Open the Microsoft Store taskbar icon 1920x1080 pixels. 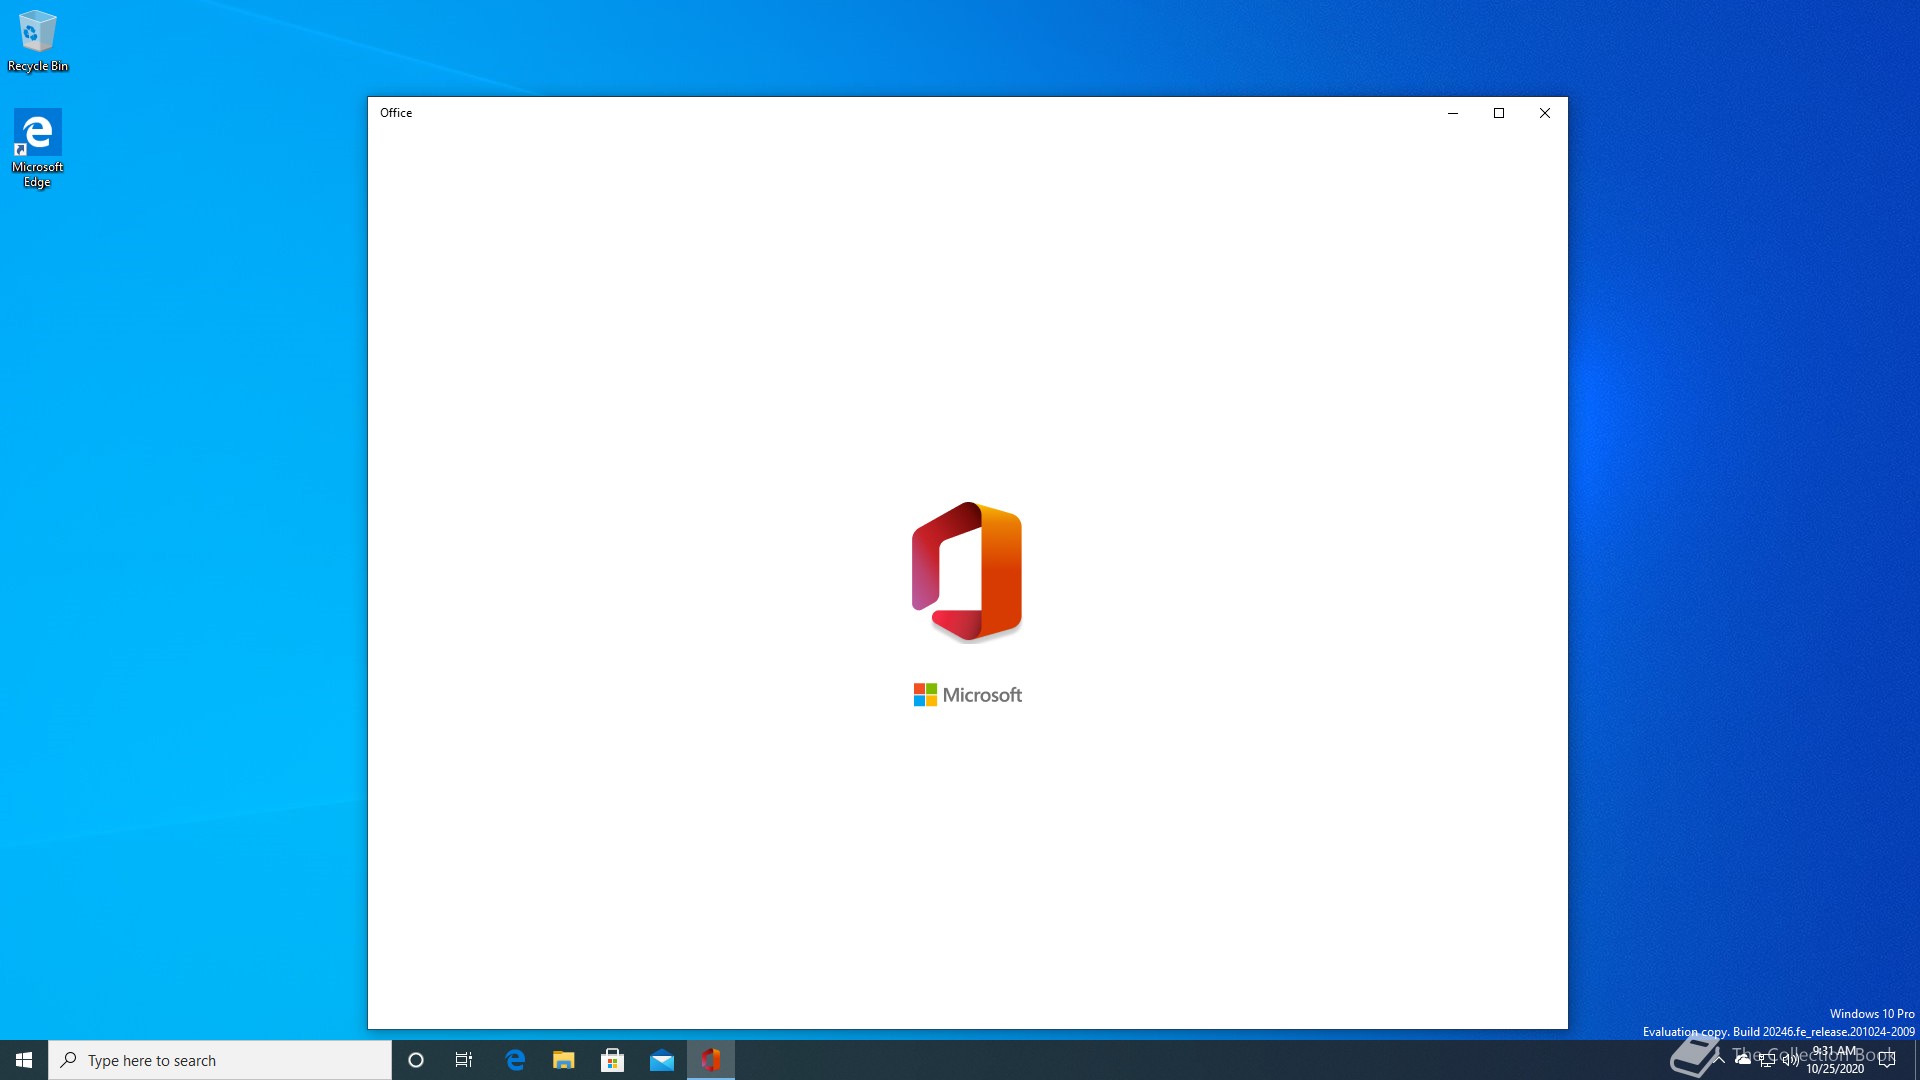613,1060
